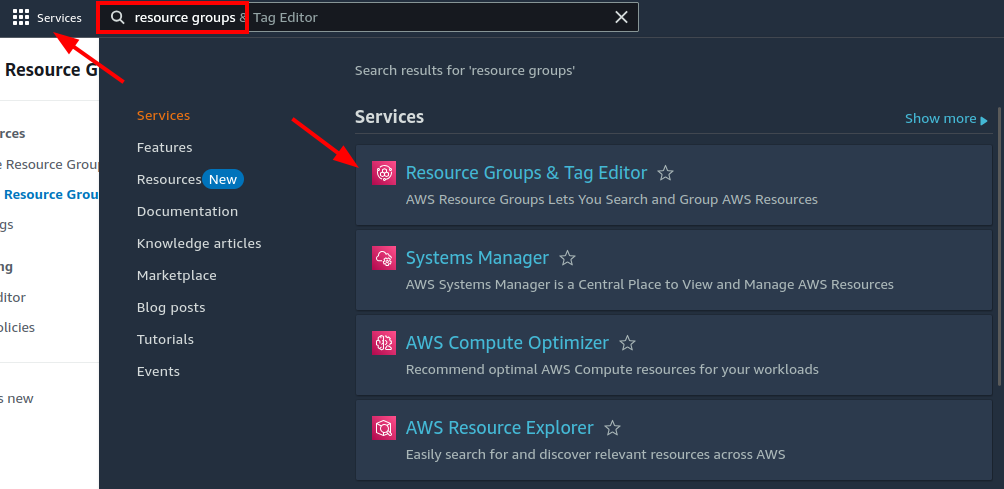Clear the search with the X icon
The image size is (1004, 489).
click(621, 17)
